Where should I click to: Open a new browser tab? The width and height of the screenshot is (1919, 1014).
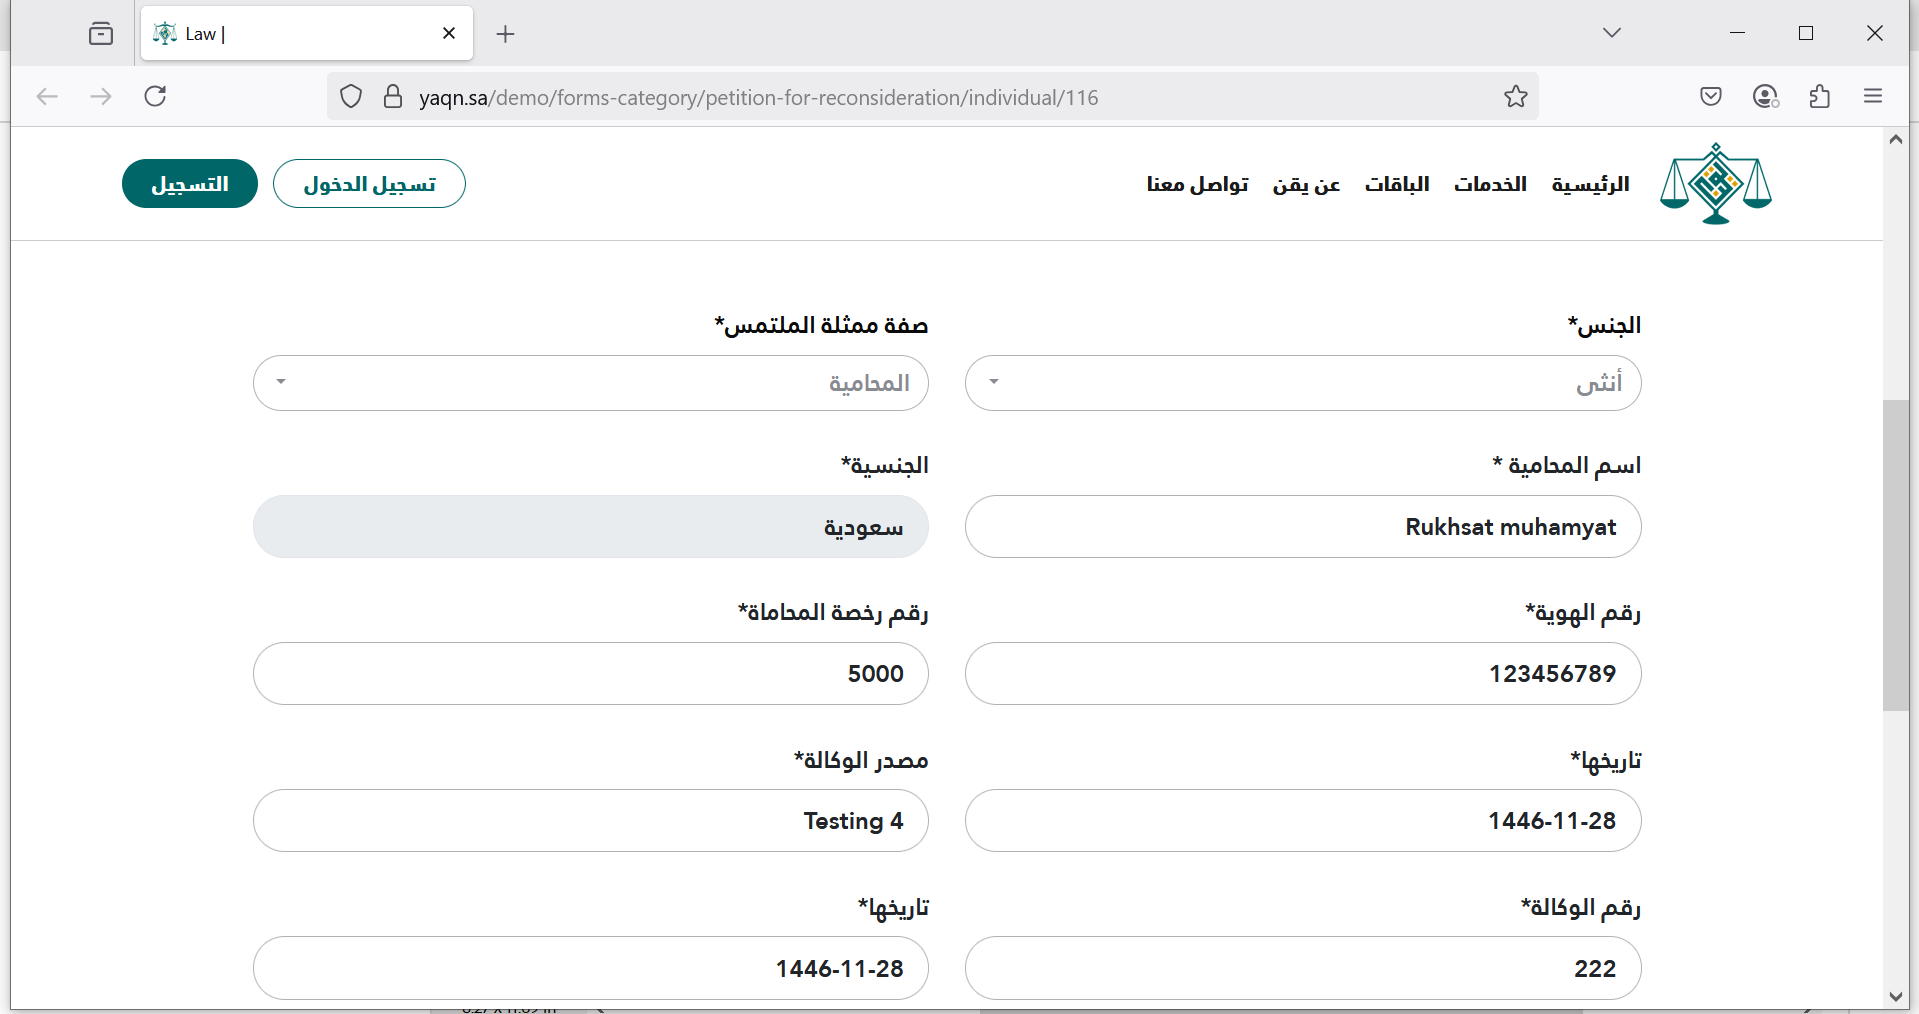tap(506, 34)
